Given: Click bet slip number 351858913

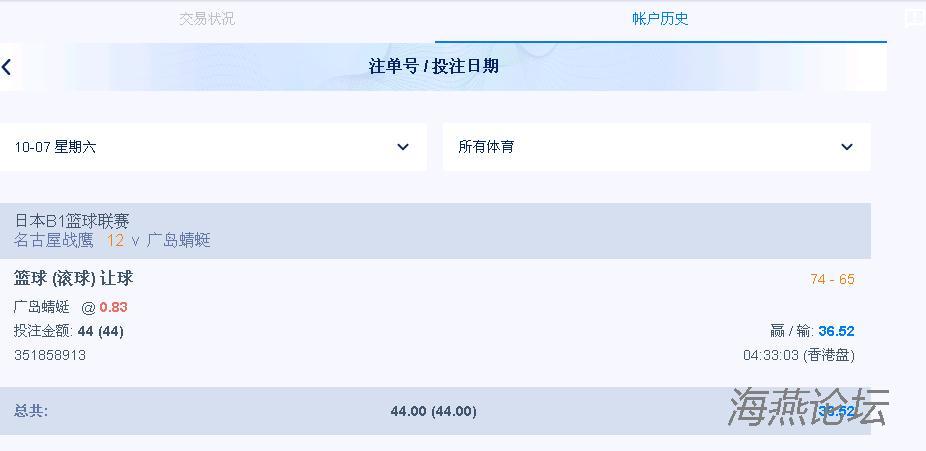Looking at the screenshot, I should pyautogui.click(x=50, y=355).
